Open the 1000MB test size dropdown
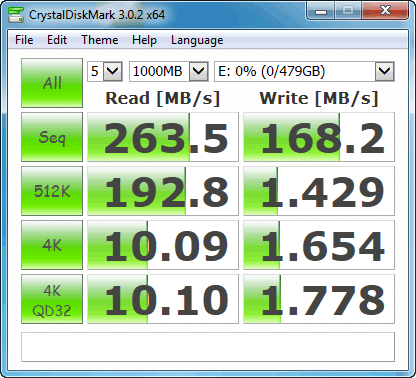The height and width of the screenshot is (378, 416). 169,71
